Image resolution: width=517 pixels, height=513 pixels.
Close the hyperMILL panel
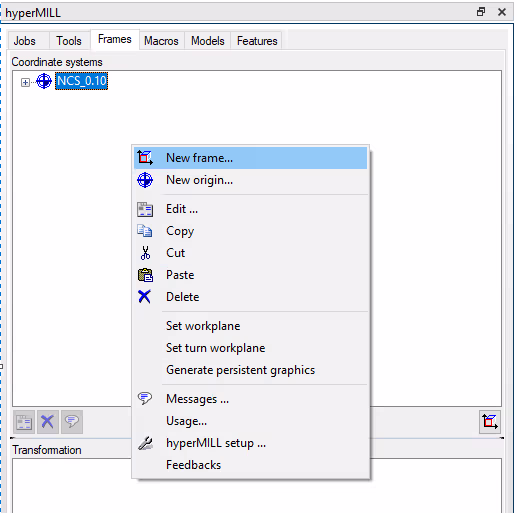coord(502,12)
